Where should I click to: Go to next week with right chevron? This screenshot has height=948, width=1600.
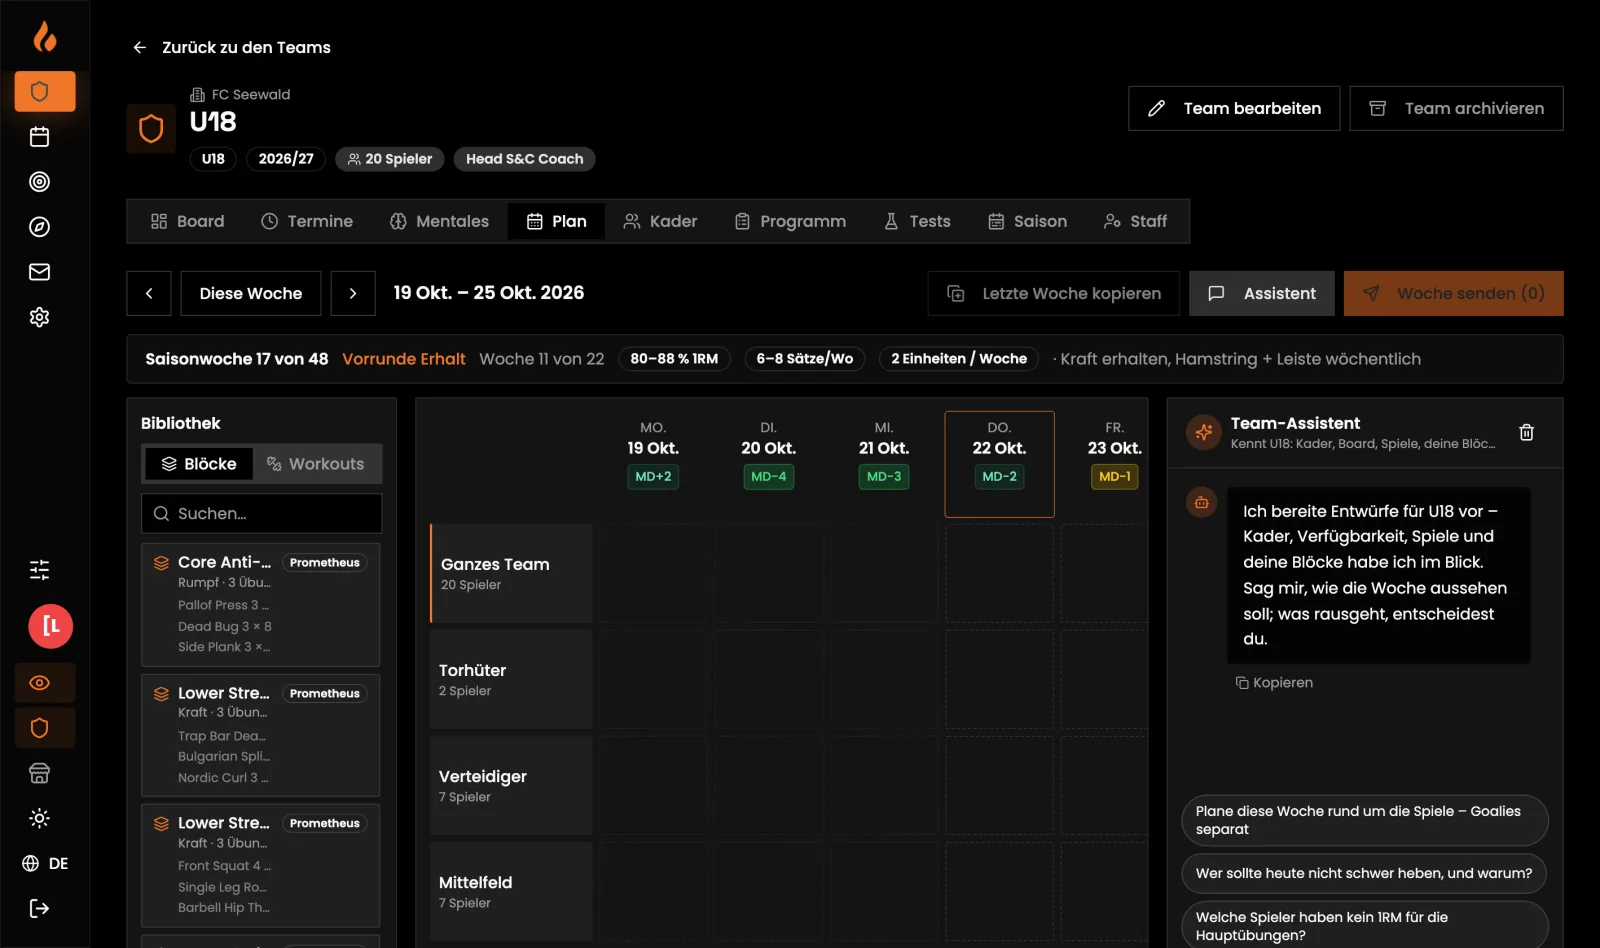[x=353, y=293]
